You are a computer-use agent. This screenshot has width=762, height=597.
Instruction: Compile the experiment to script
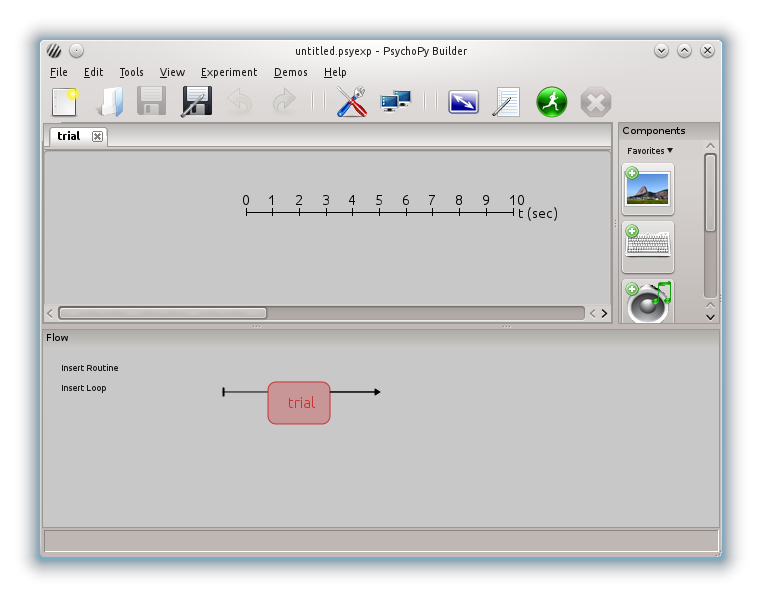507,102
